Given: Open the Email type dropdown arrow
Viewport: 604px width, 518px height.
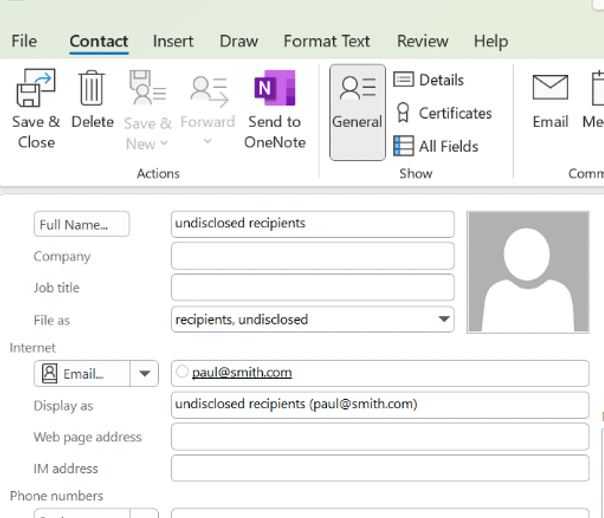Looking at the screenshot, I should pos(145,374).
